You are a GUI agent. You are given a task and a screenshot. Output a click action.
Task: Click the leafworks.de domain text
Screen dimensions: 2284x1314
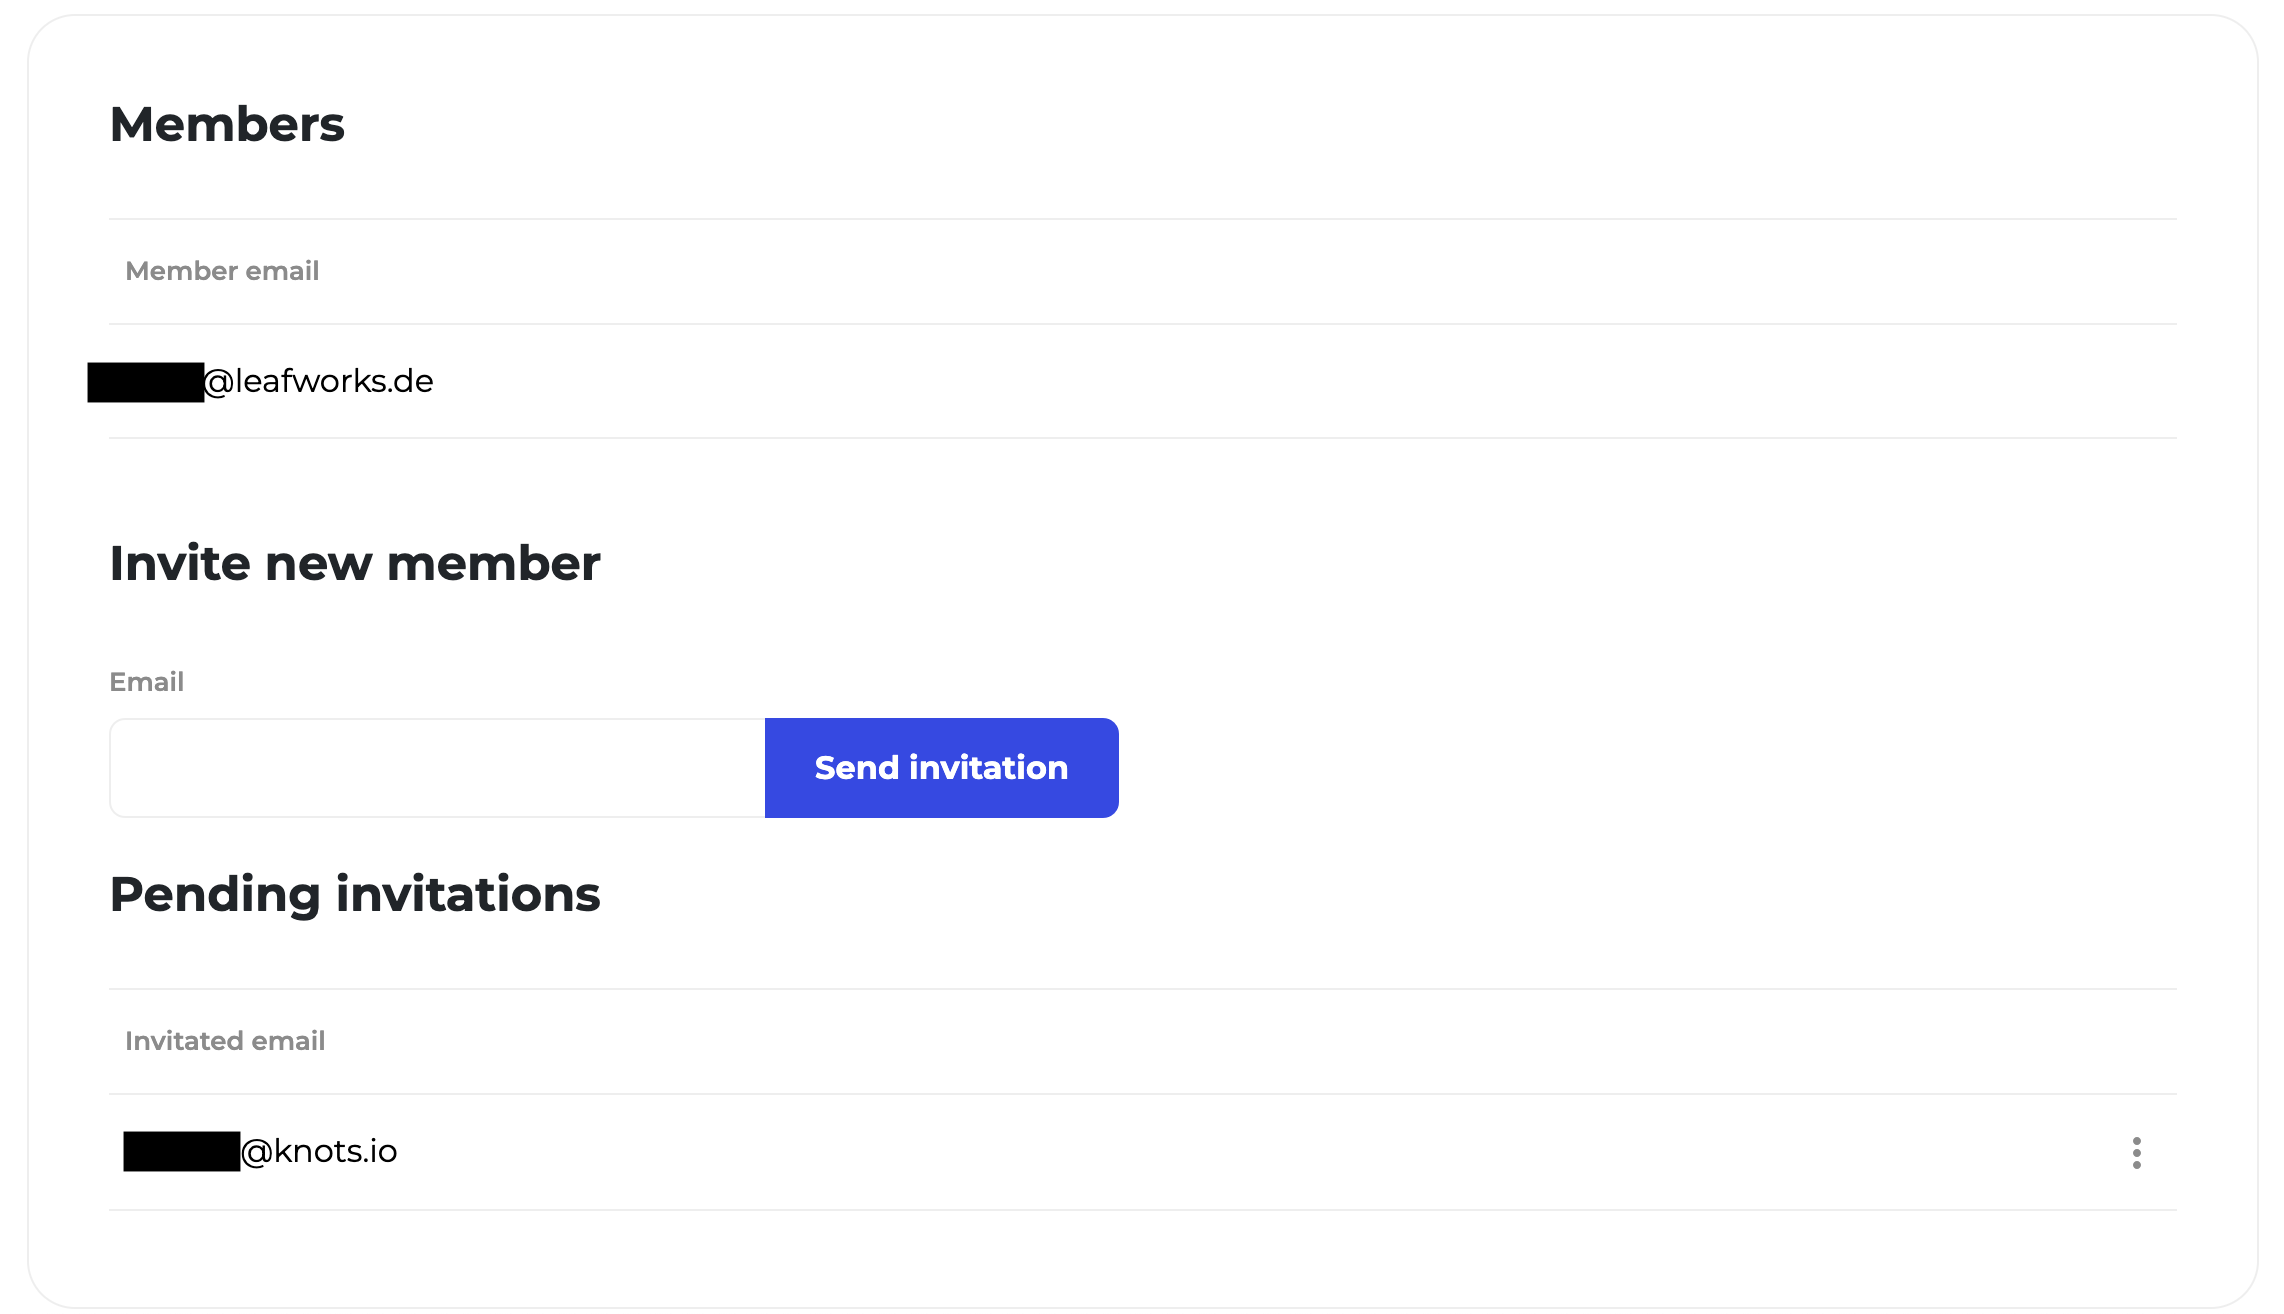(334, 381)
